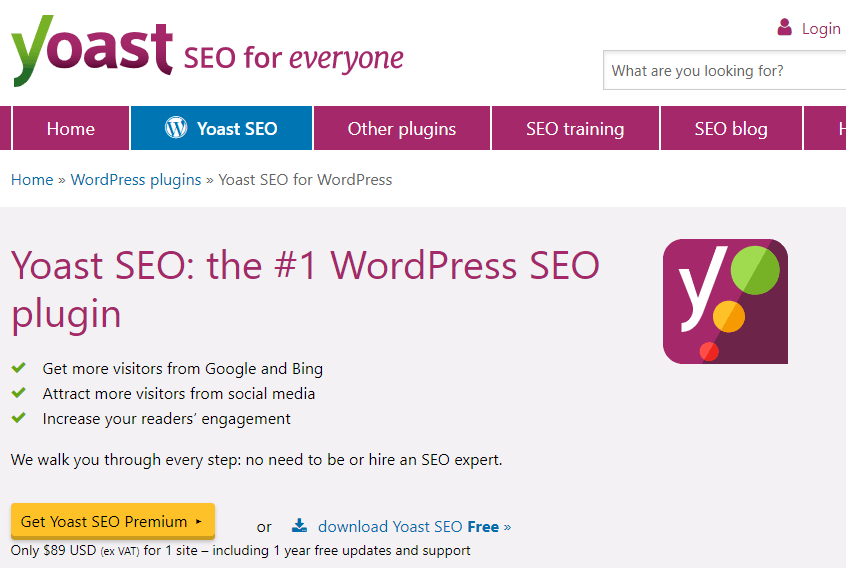The height and width of the screenshot is (568, 846).
Task: Click the checkmark beside the social media line
Action: point(19,393)
